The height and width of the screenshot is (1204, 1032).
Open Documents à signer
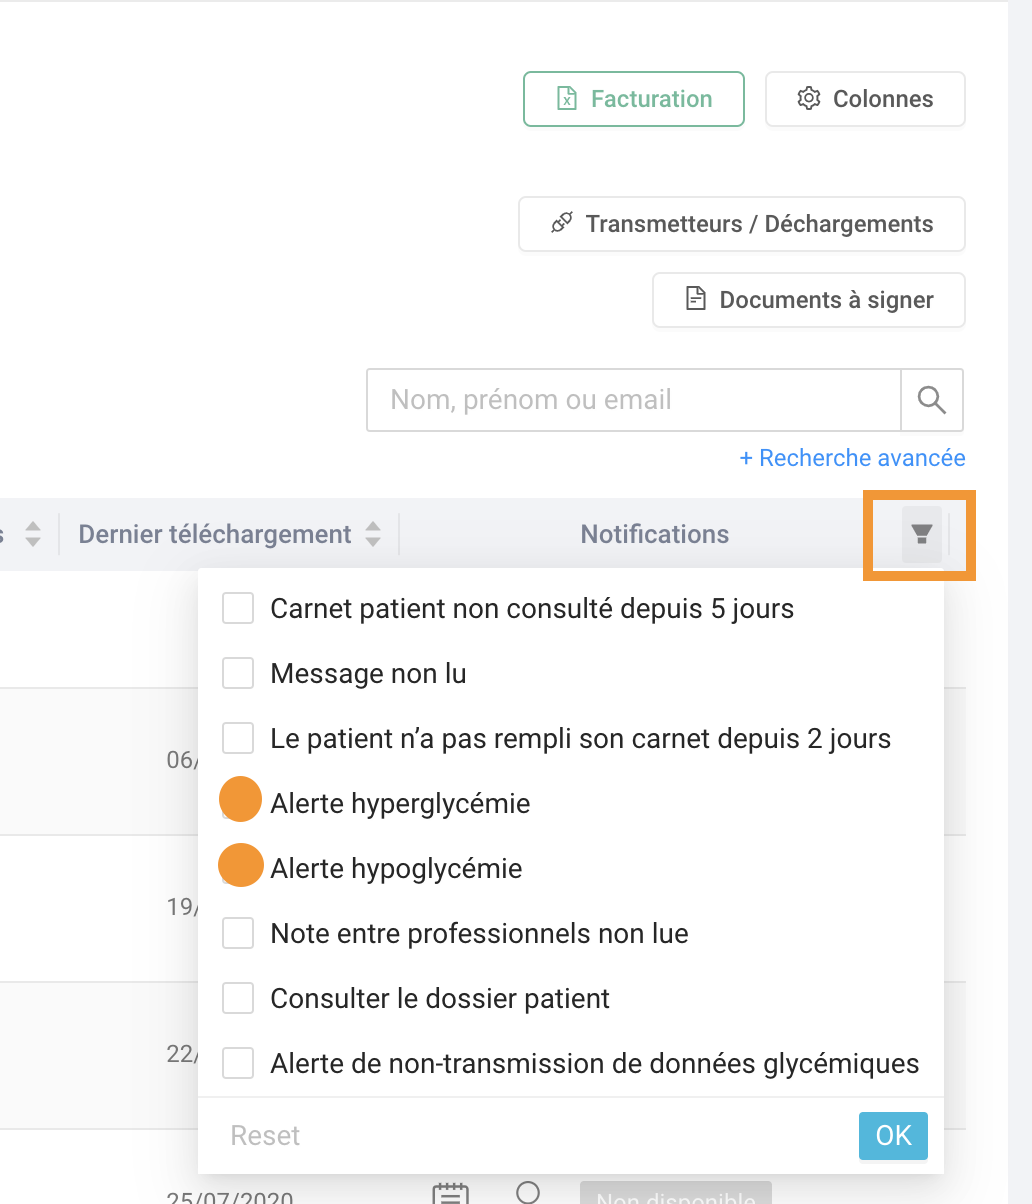[809, 300]
